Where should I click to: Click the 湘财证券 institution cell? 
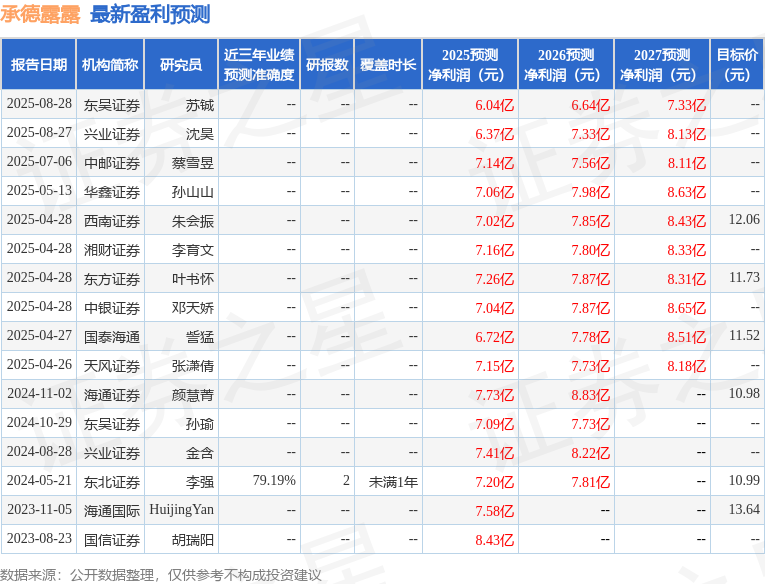pyautogui.click(x=112, y=250)
